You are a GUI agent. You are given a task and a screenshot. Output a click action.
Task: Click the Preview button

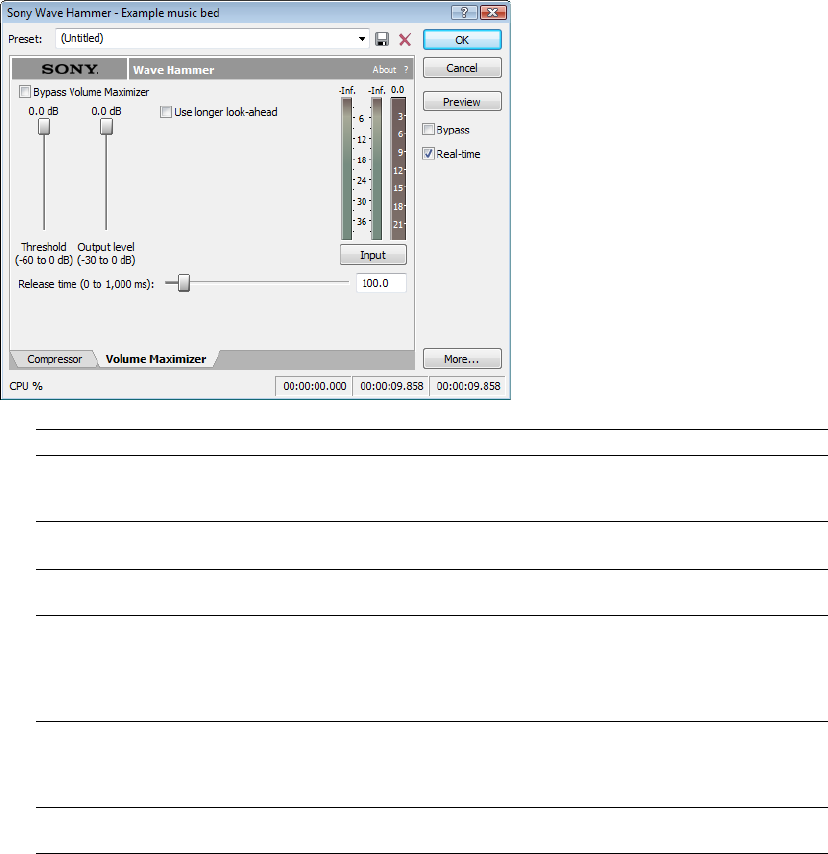462,102
